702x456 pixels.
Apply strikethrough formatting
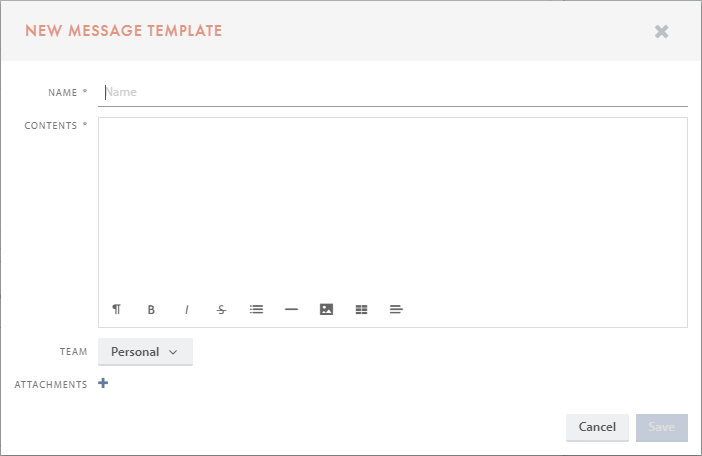coord(221,309)
